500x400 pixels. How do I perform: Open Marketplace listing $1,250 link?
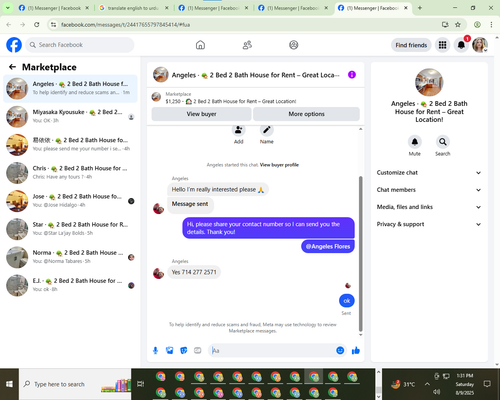(231, 101)
